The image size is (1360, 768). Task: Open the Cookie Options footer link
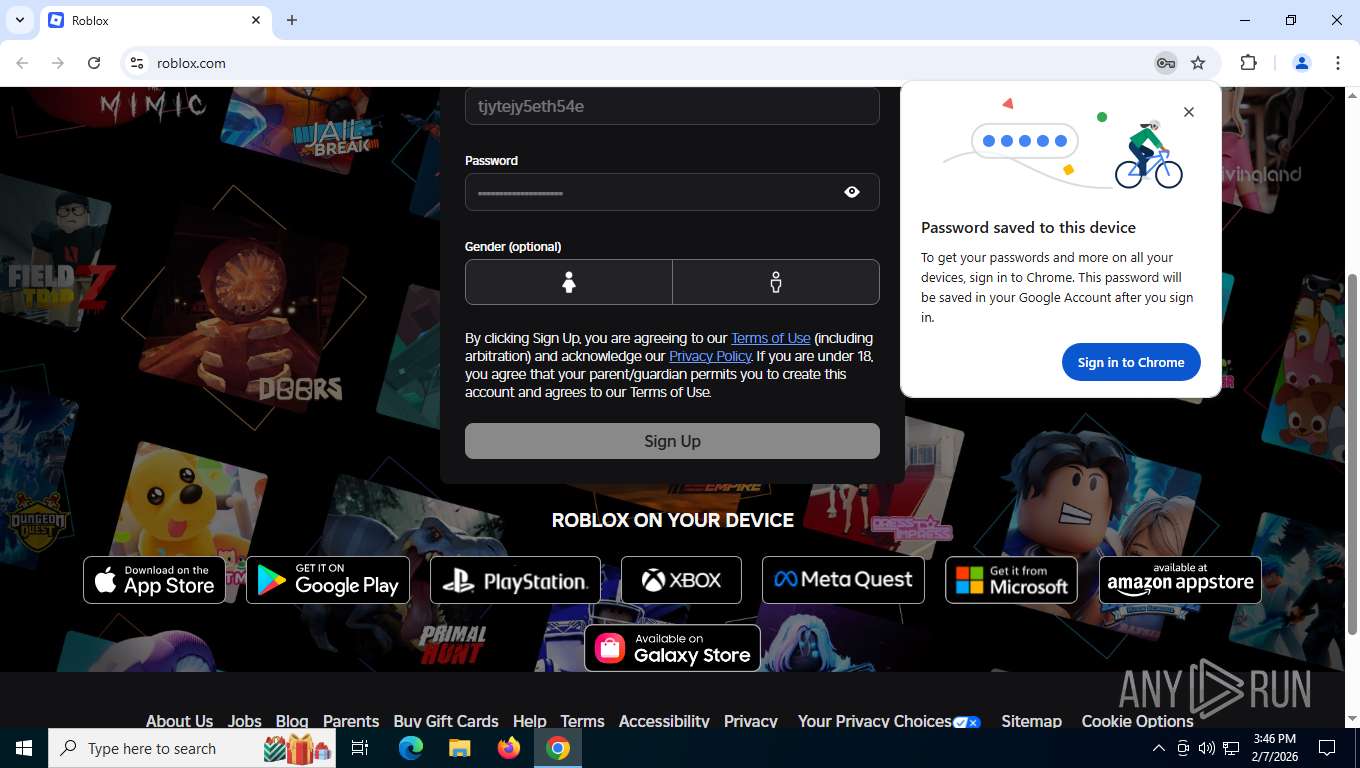[1137, 721]
